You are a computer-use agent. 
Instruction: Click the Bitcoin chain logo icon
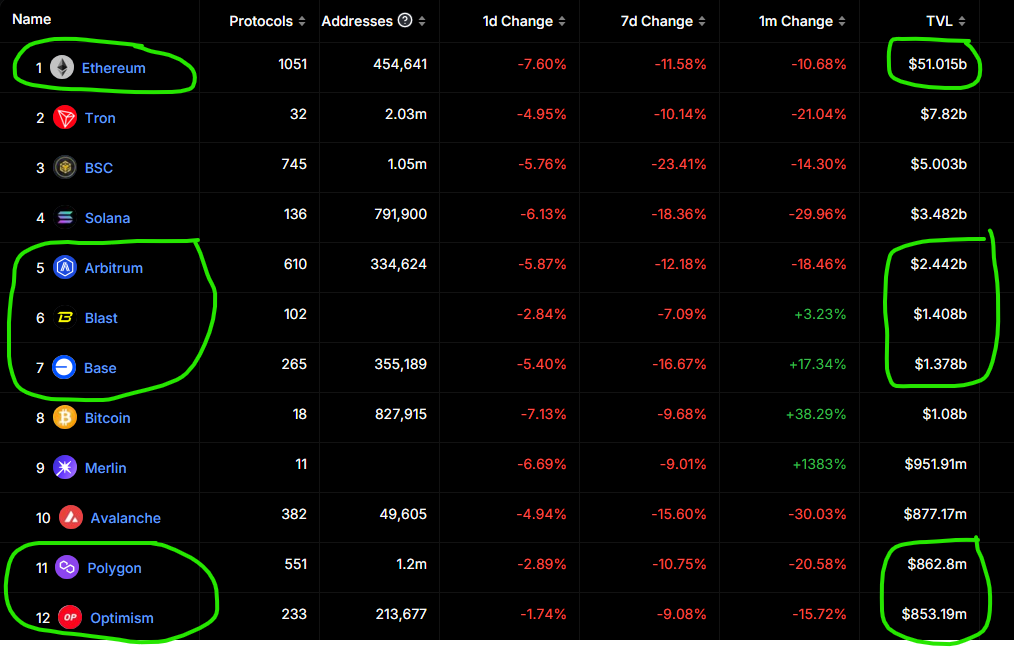click(x=65, y=417)
